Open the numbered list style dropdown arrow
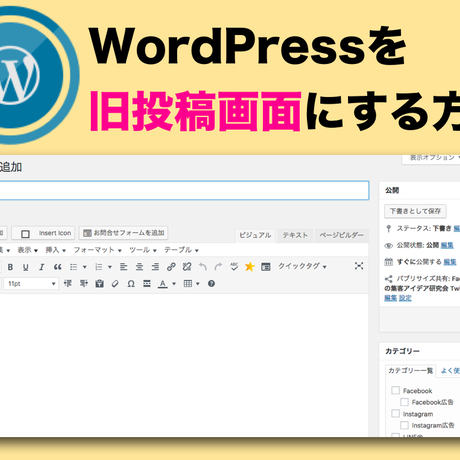 [110, 267]
